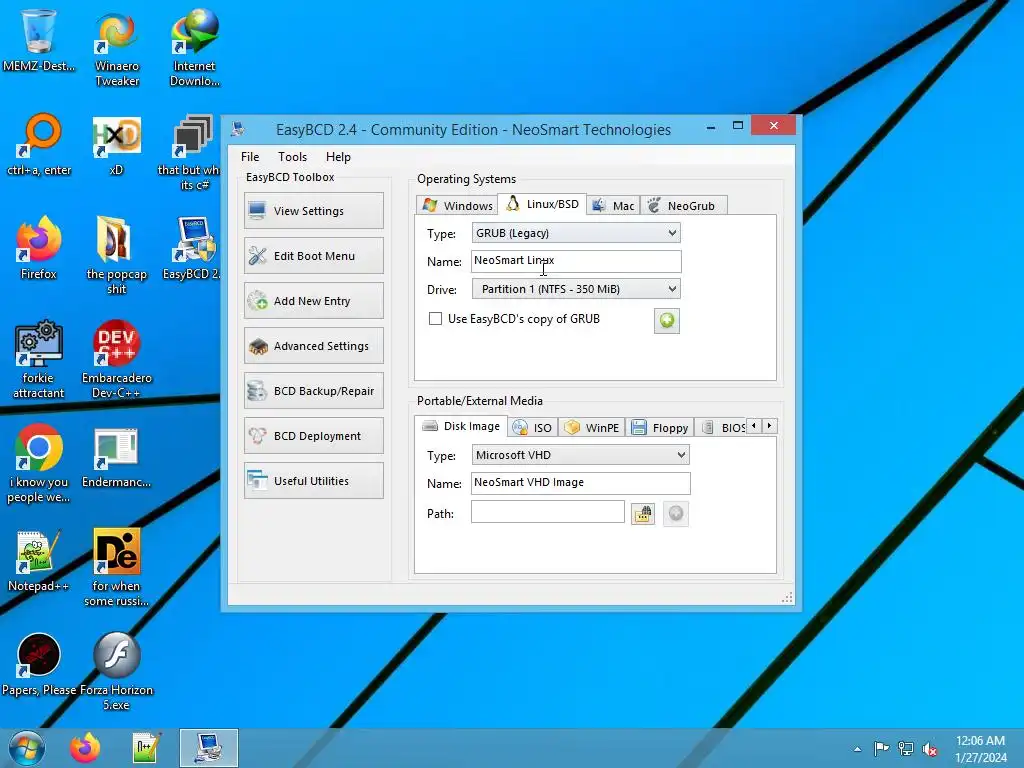
Task: Switch to the Floppy tab
Action: click(660, 428)
